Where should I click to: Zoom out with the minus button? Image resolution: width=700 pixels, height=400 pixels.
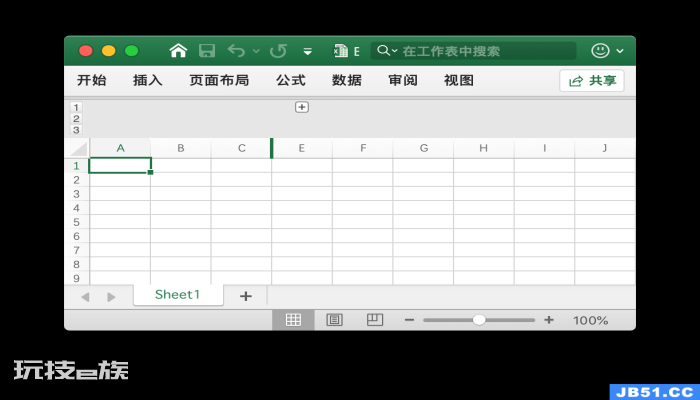409,320
